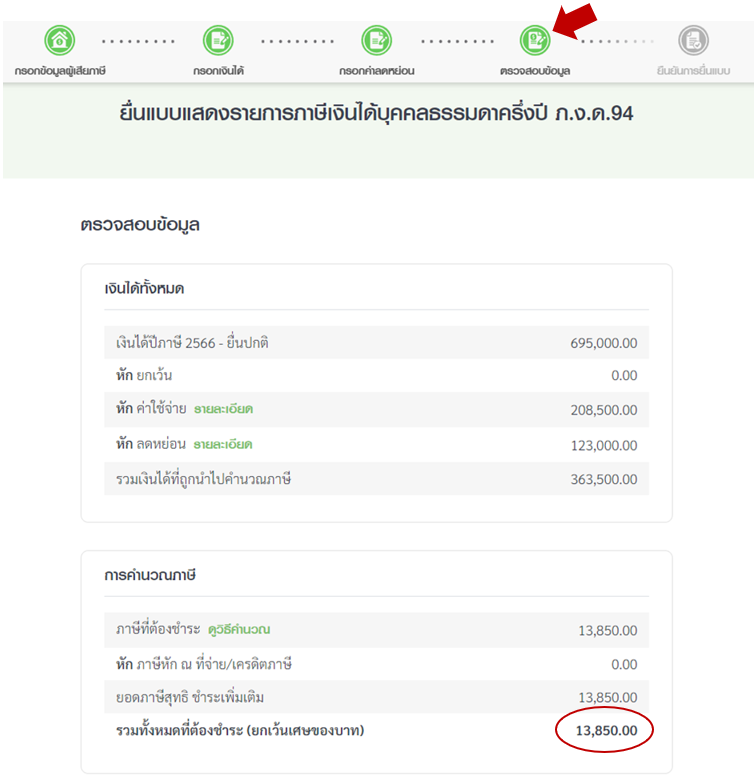
Task: Select the ยืนยันการยื่นแบบ step label
Action: click(x=693, y=71)
